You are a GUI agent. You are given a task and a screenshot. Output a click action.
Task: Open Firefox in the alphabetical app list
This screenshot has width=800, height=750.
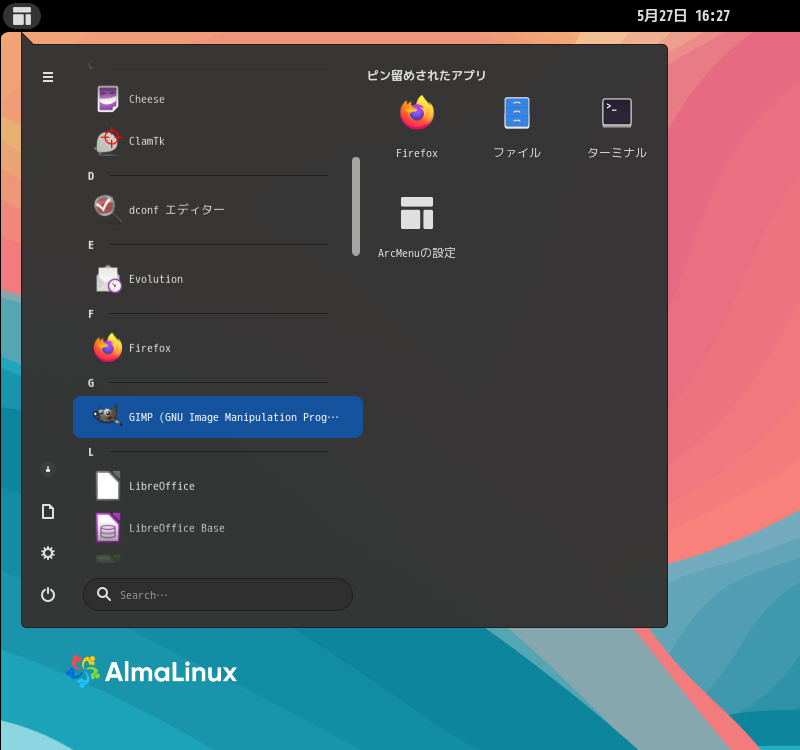pos(218,348)
